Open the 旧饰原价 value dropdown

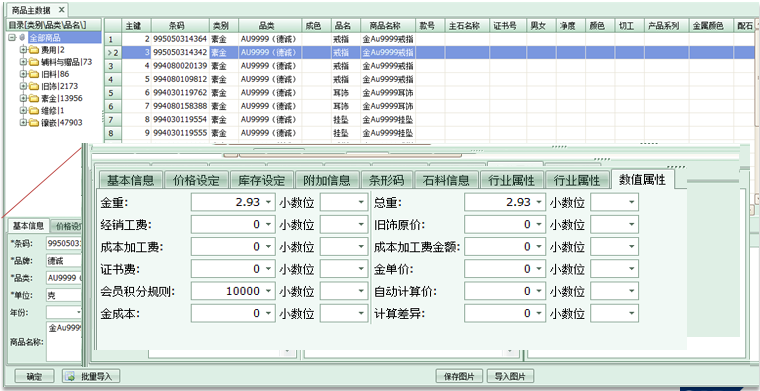539,225
